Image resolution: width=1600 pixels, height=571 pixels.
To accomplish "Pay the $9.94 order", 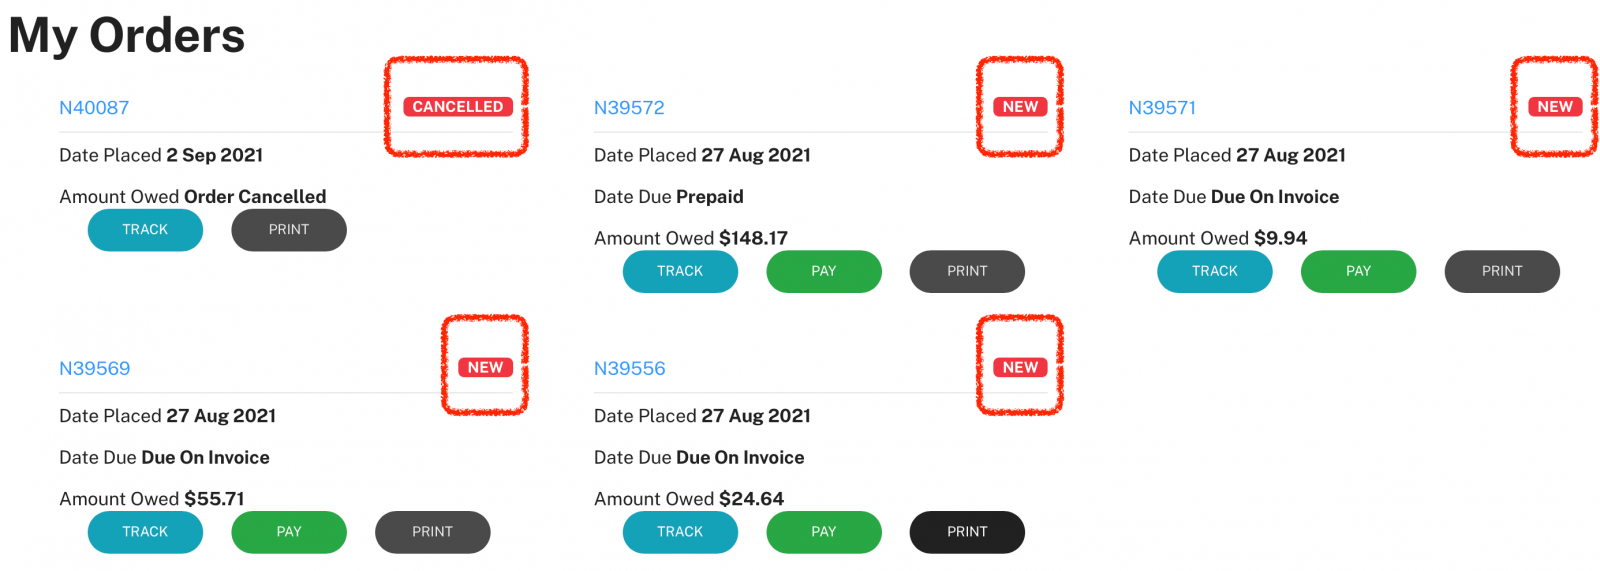I will click(x=1358, y=272).
